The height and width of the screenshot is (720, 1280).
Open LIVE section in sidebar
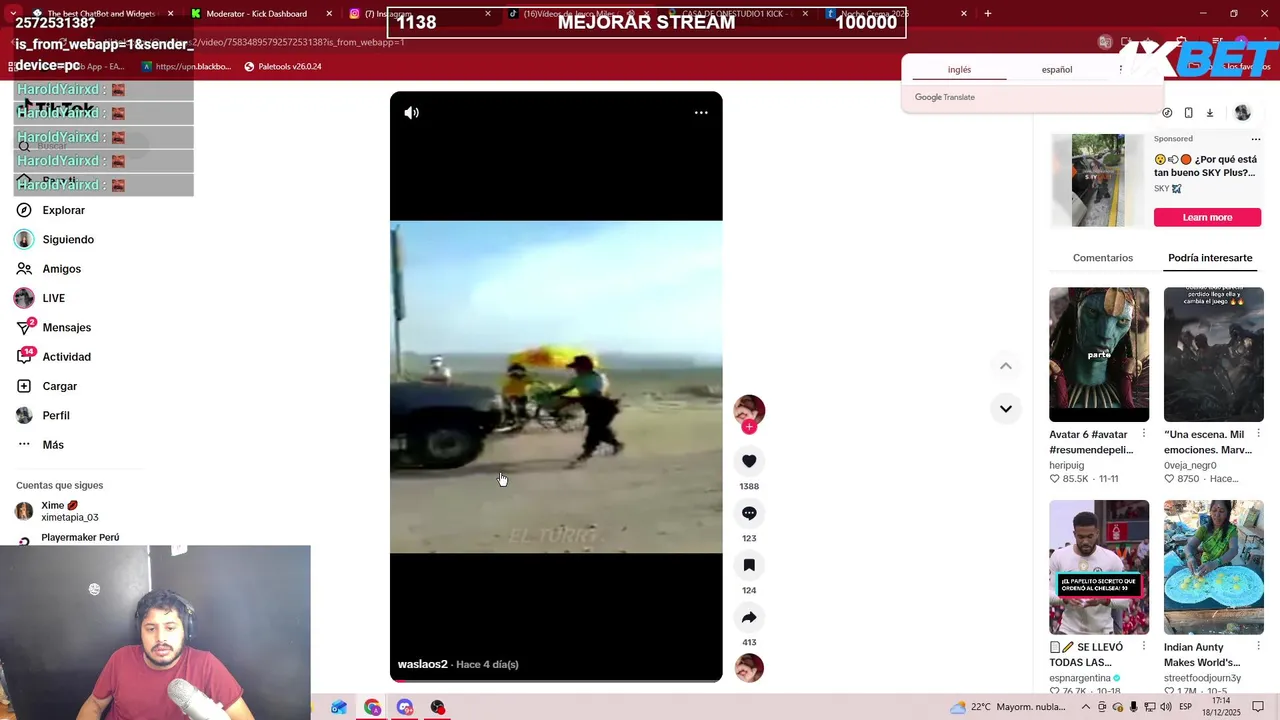coord(54,298)
